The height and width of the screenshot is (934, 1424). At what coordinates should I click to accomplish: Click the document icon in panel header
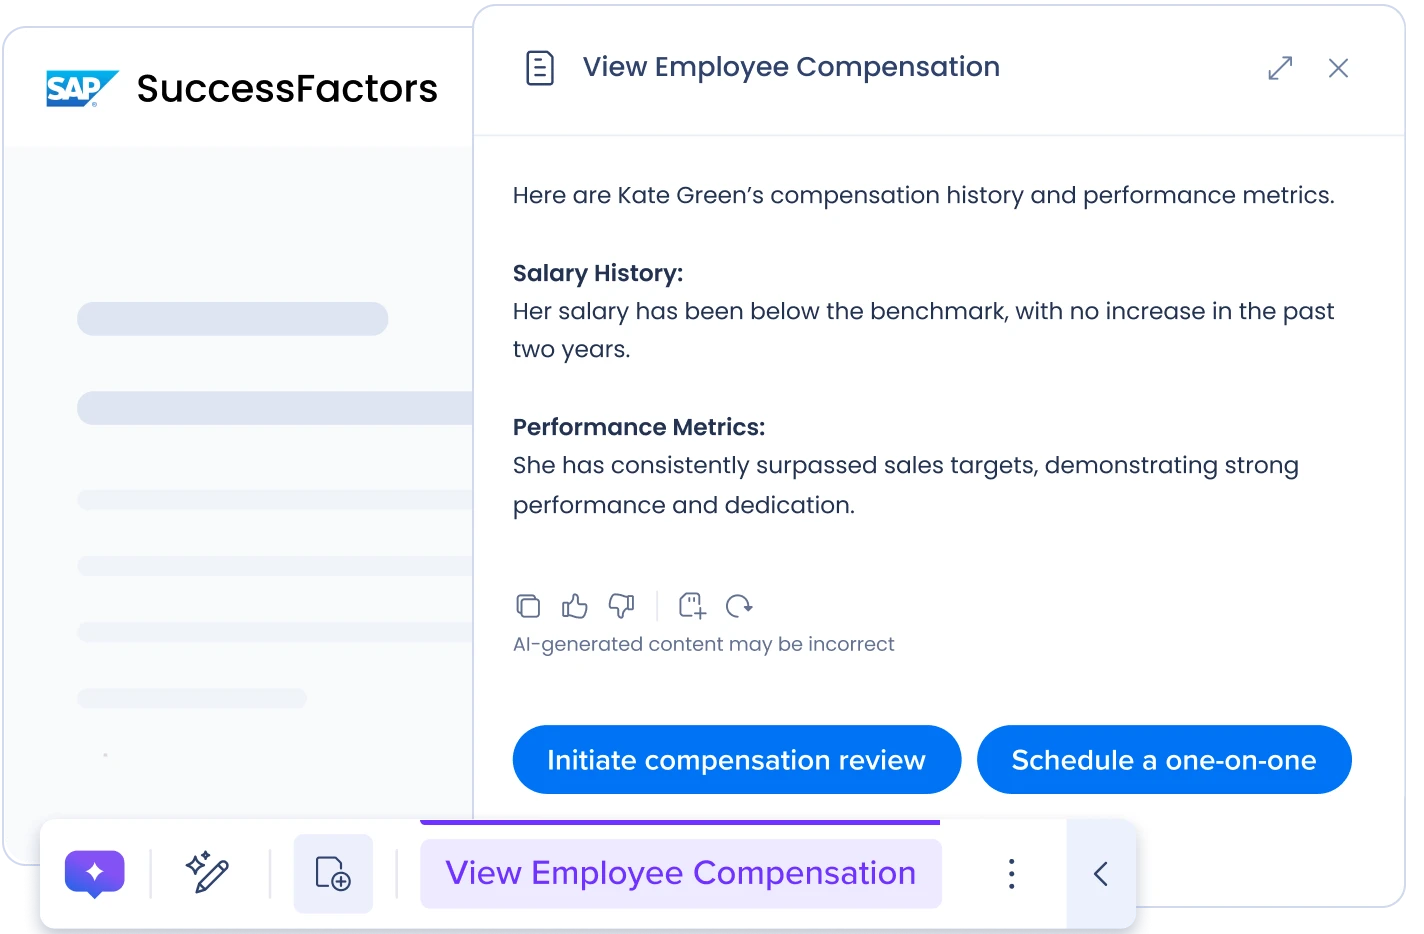(540, 68)
